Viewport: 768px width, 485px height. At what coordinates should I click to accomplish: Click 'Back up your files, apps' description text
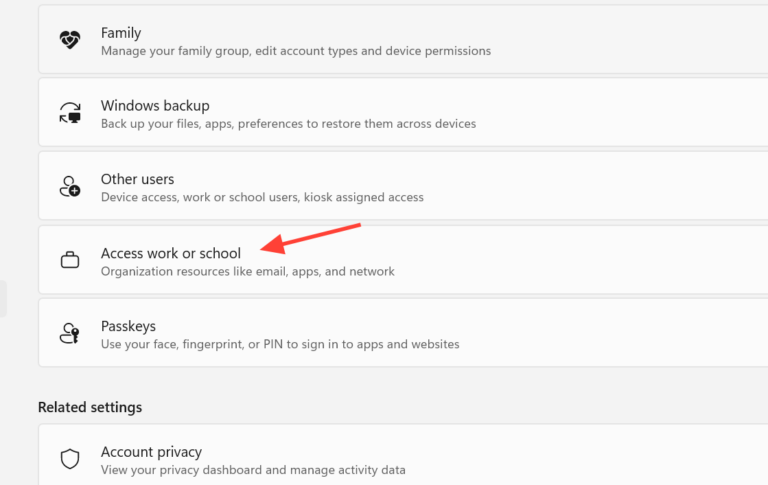coord(288,123)
